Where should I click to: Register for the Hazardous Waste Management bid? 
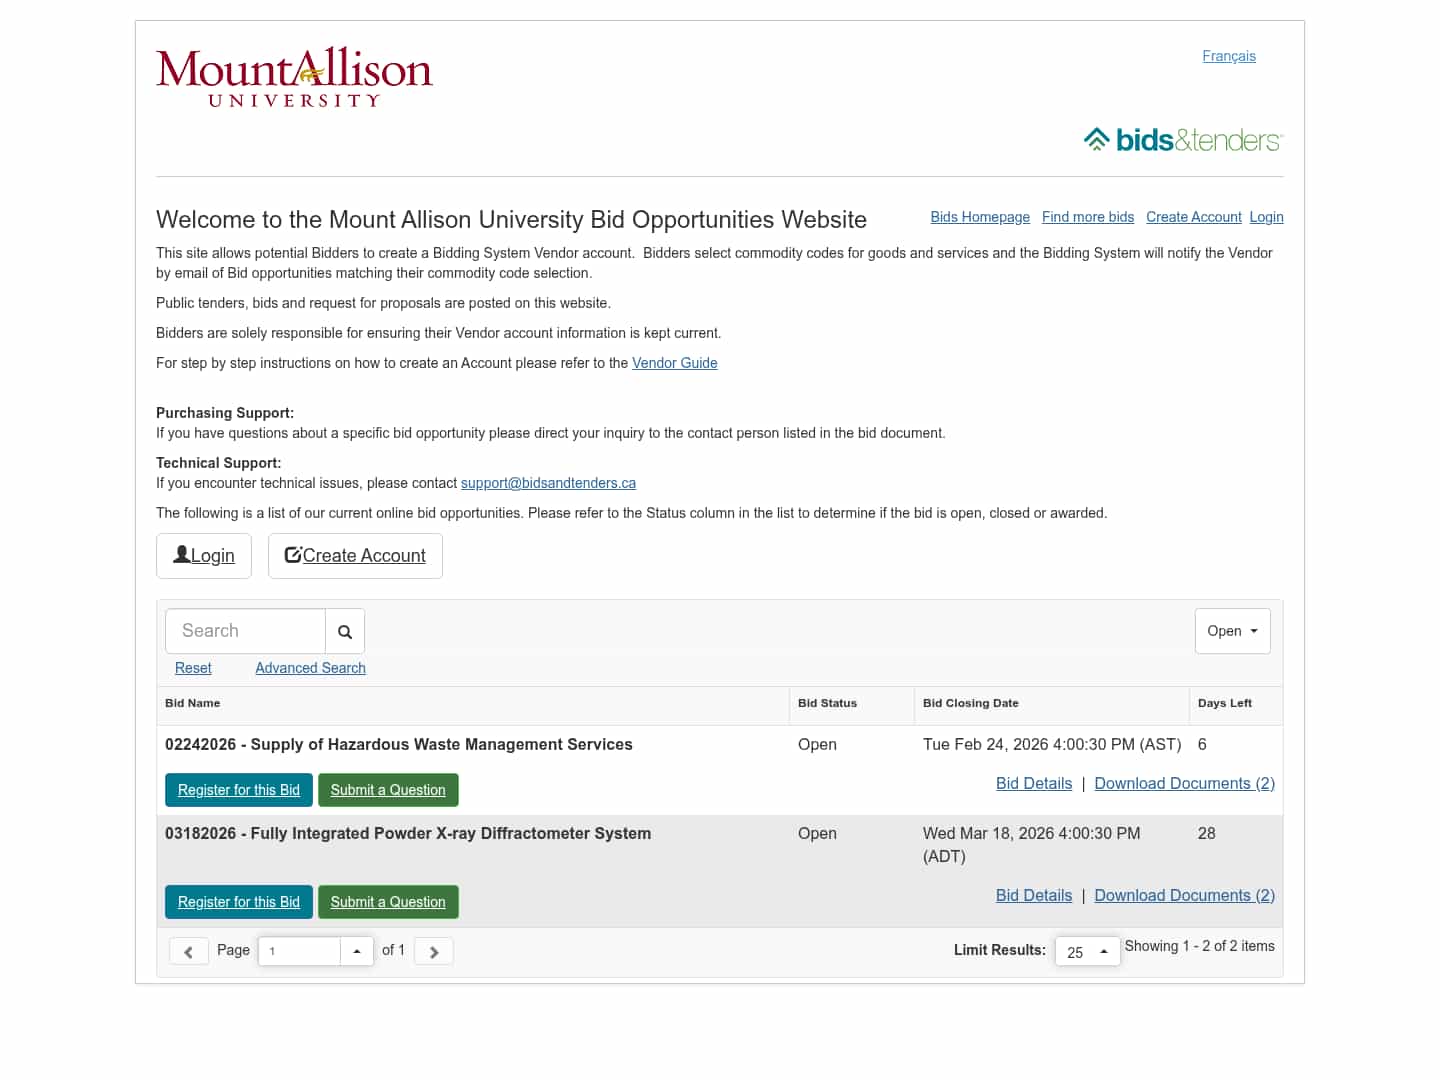tap(238, 790)
